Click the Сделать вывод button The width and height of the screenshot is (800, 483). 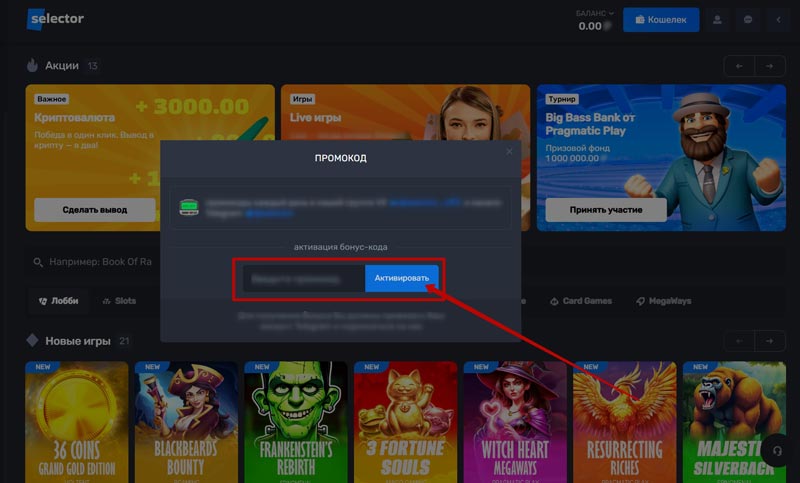point(95,210)
